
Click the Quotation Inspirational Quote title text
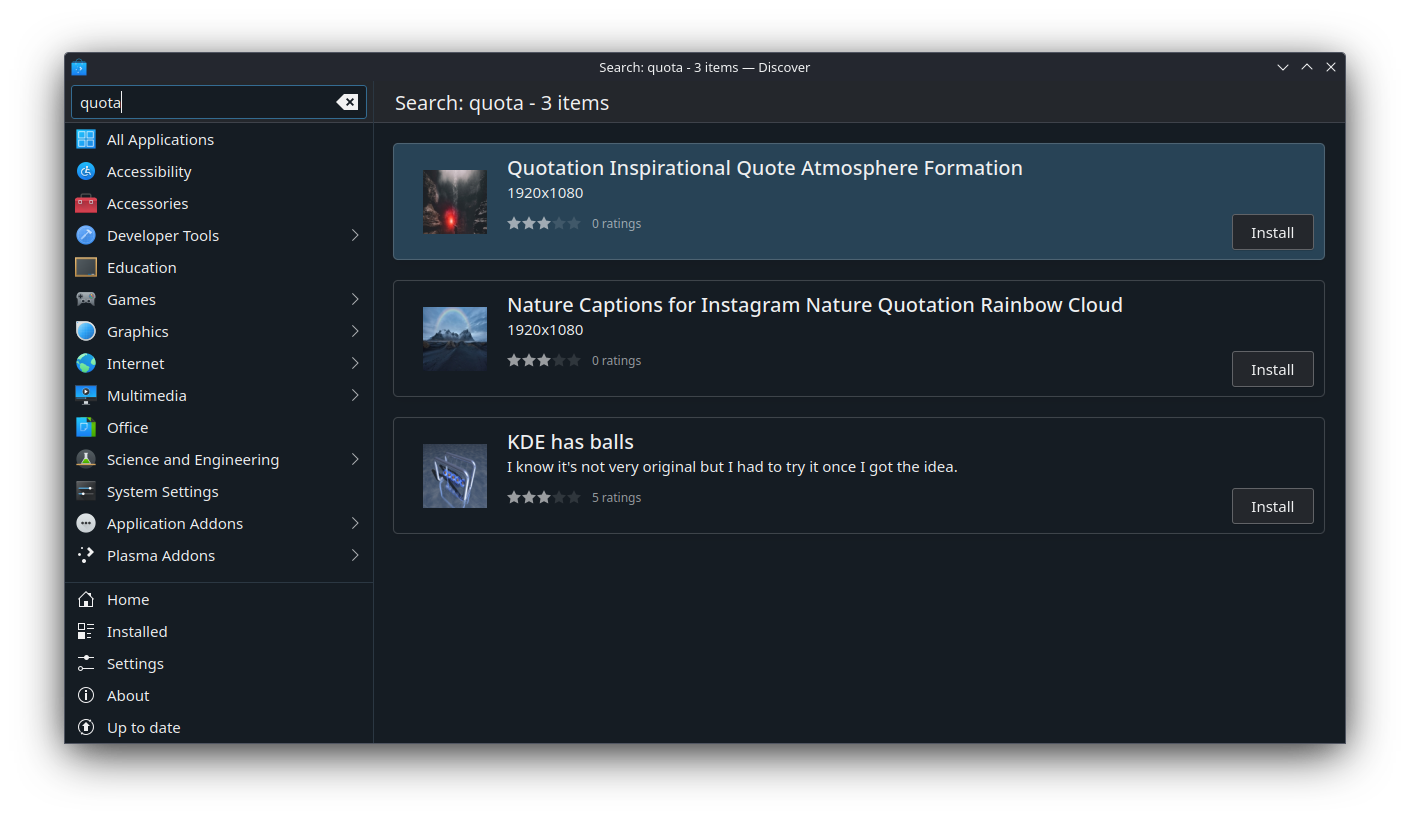pyautogui.click(x=765, y=168)
